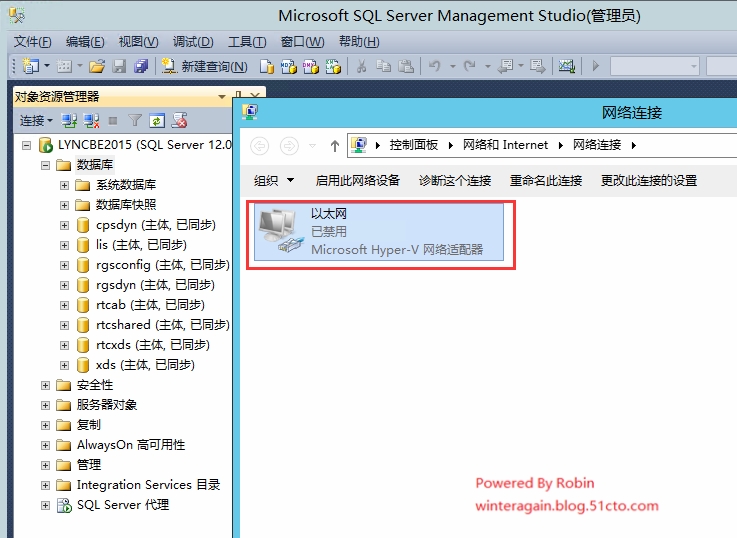Click the Database Engine Query icon
This screenshot has height=538, width=737.
click(x=267, y=66)
